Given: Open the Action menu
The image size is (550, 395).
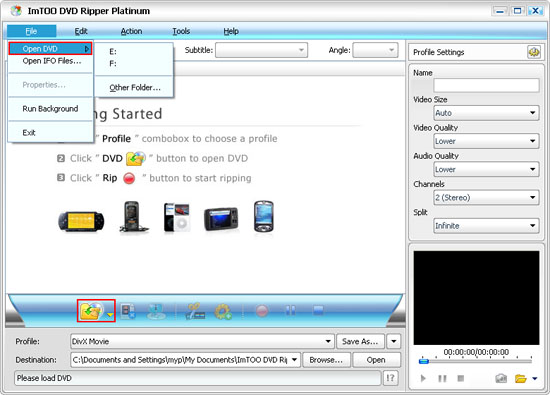Looking at the screenshot, I should (132, 31).
